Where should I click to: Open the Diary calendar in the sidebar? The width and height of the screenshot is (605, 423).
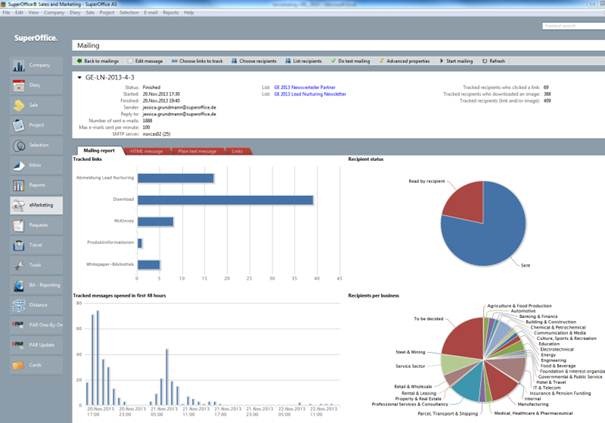coord(36,85)
